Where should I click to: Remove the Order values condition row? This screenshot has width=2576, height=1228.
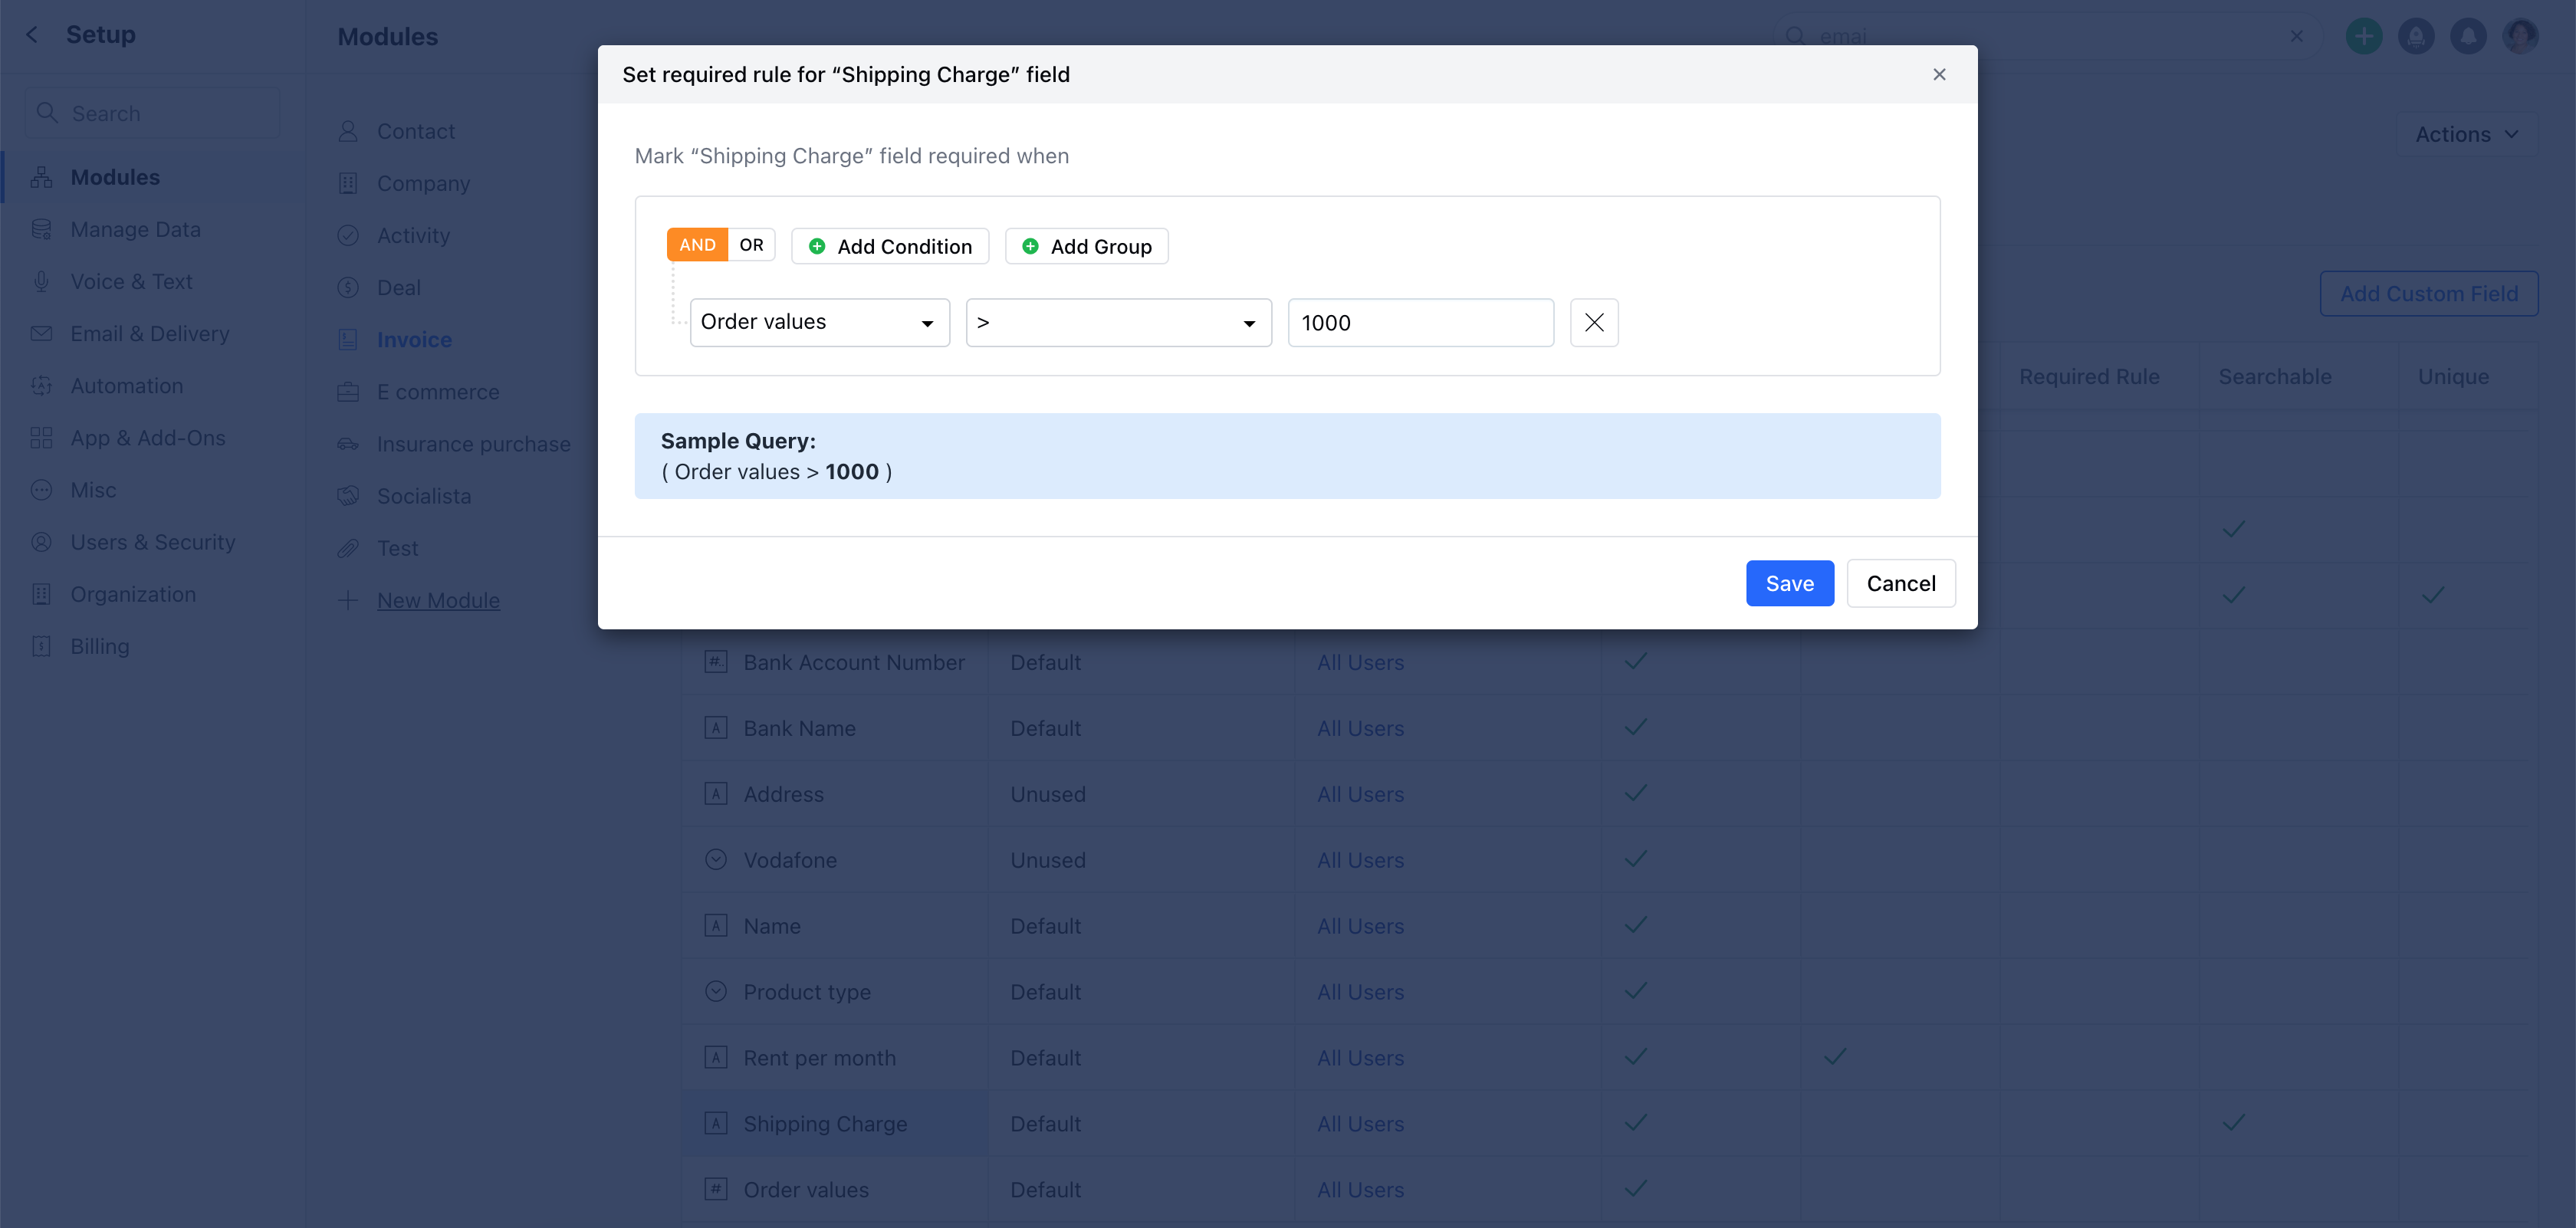(1594, 322)
